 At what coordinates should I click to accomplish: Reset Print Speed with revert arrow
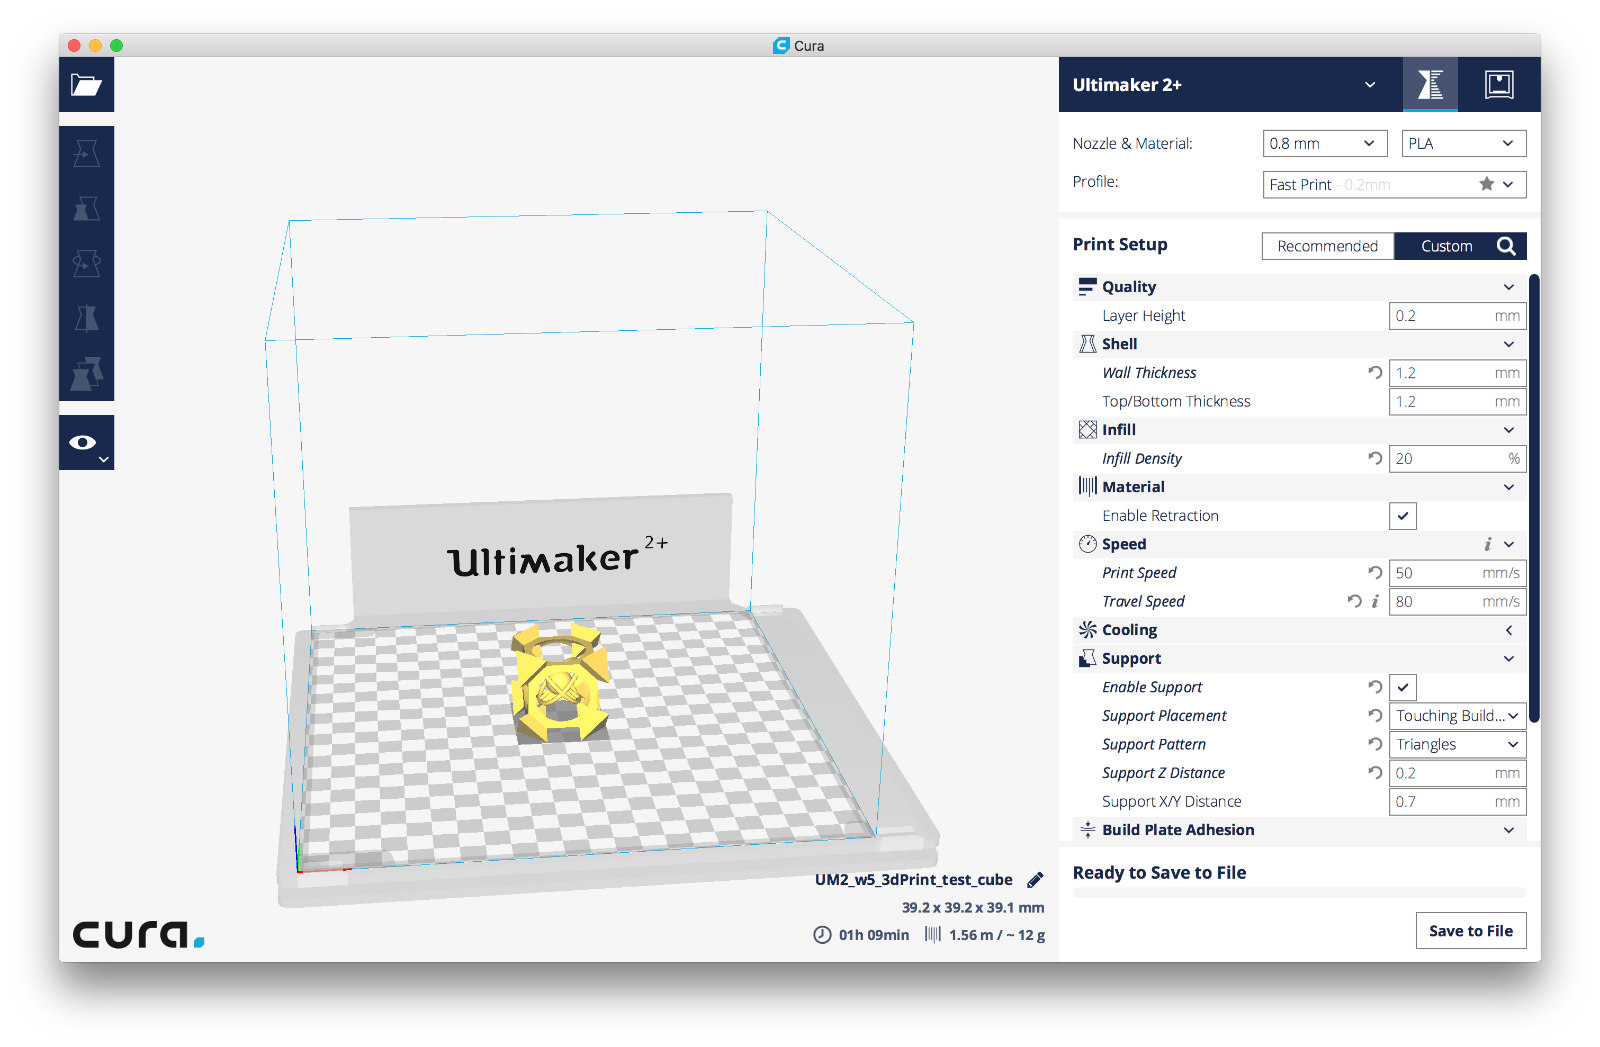(1375, 572)
